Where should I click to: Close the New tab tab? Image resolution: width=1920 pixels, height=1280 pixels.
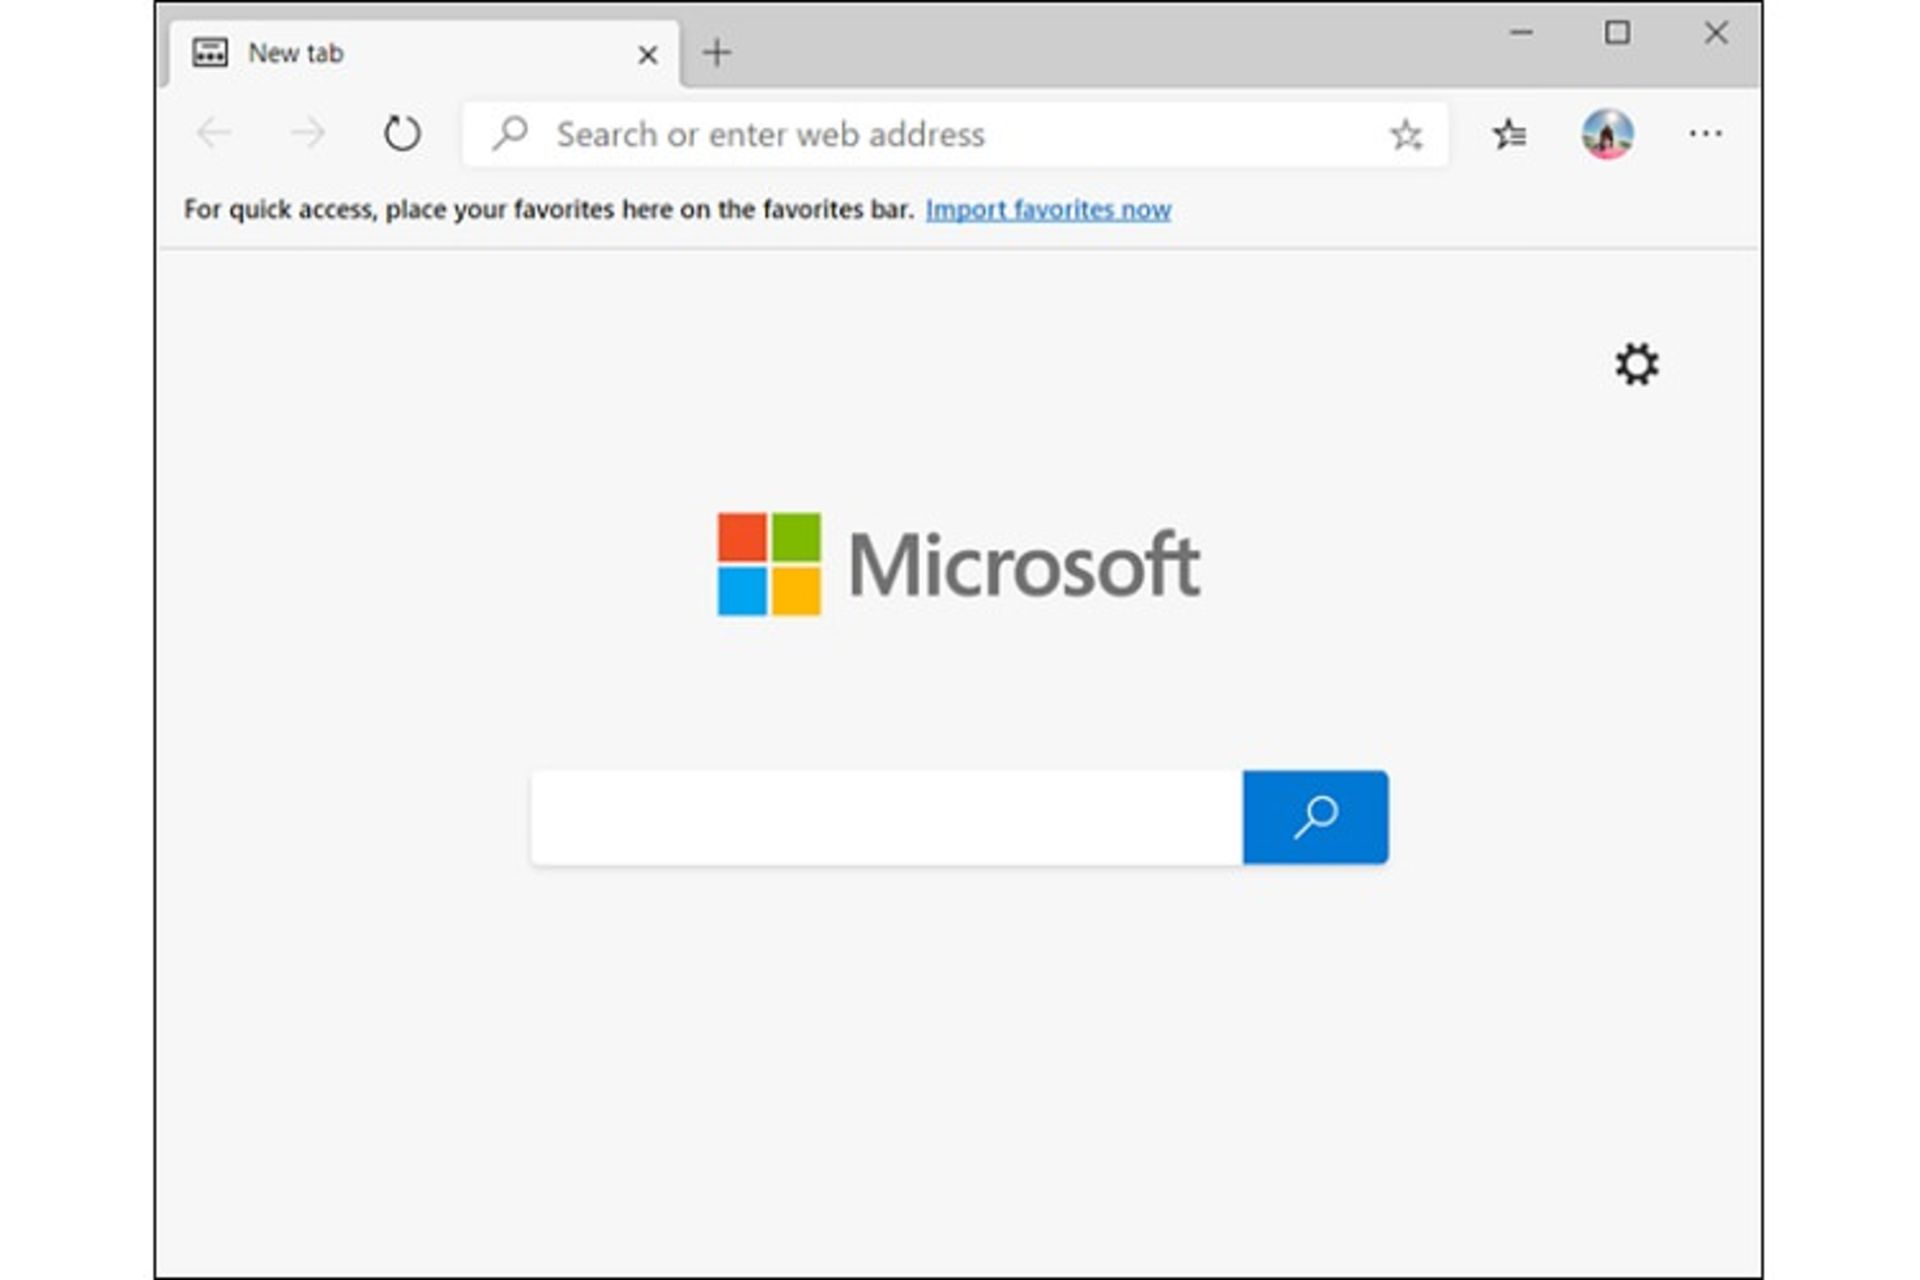tap(648, 54)
